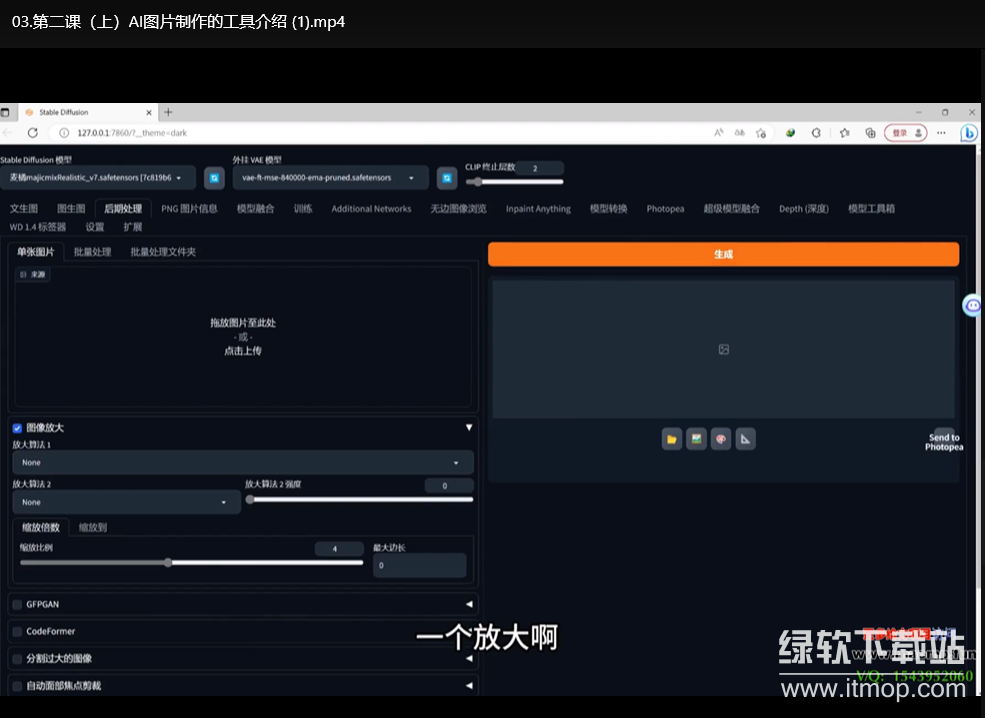Click the colorful browser extension icon

point(790,133)
